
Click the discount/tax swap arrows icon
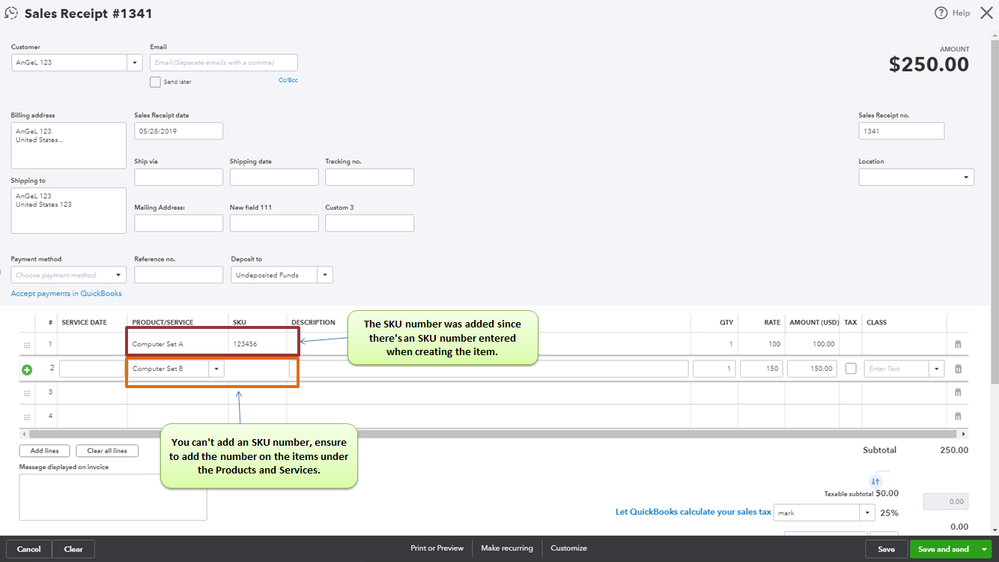[875, 481]
